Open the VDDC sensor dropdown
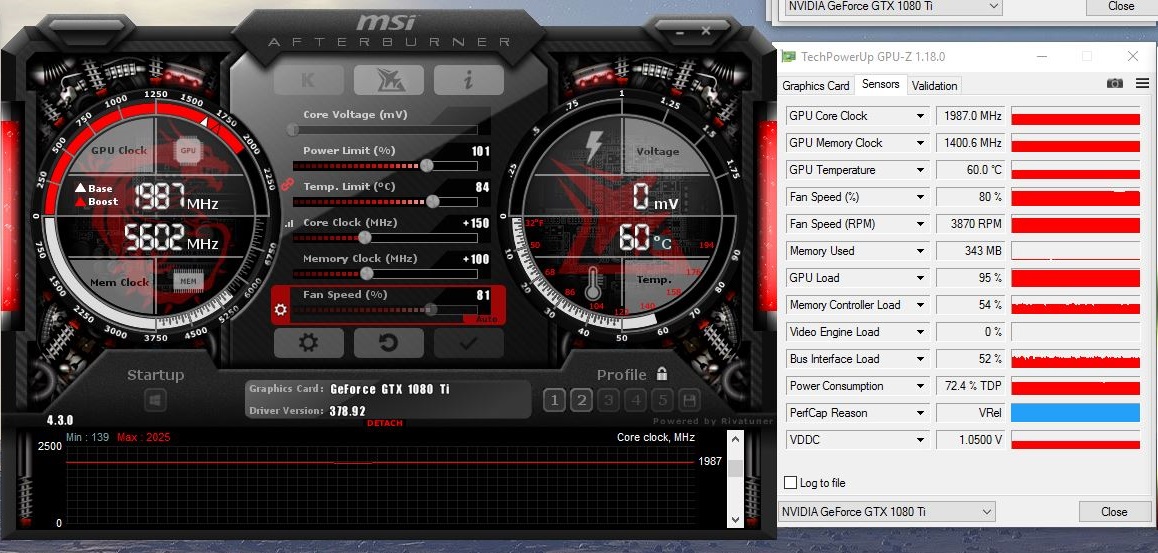Image resolution: width=1158 pixels, height=553 pixels. point(920,440)
